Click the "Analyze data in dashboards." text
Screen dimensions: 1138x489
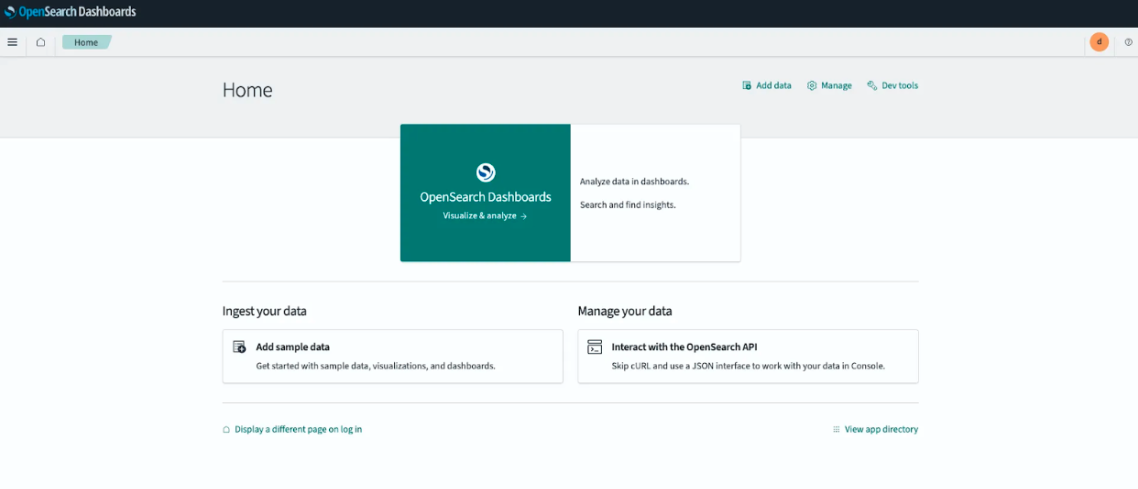click(634, 181)
